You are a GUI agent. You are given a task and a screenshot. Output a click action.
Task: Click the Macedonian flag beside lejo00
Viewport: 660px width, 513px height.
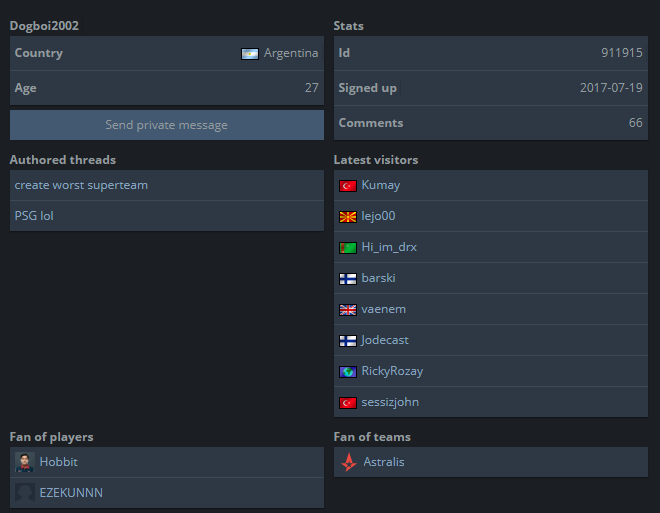point(348,217)
